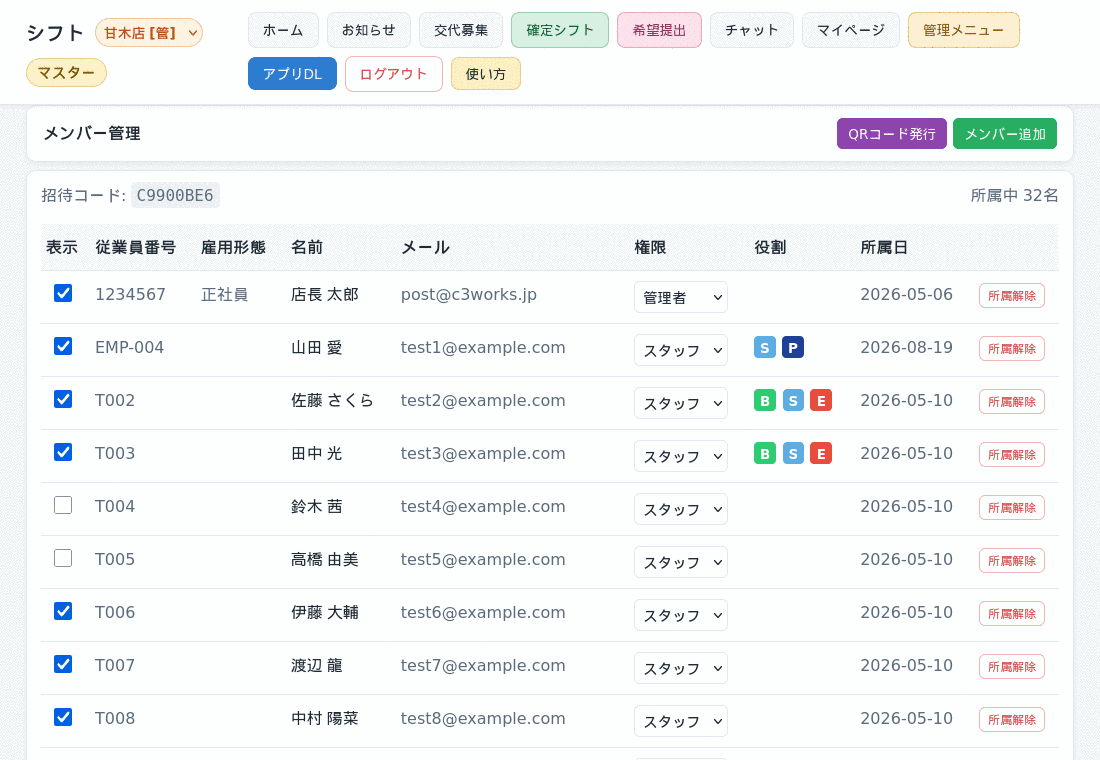Screen dimensions: 1100x760
Task: Click the P role badge for 山田 愛
Action: (793, 347)
